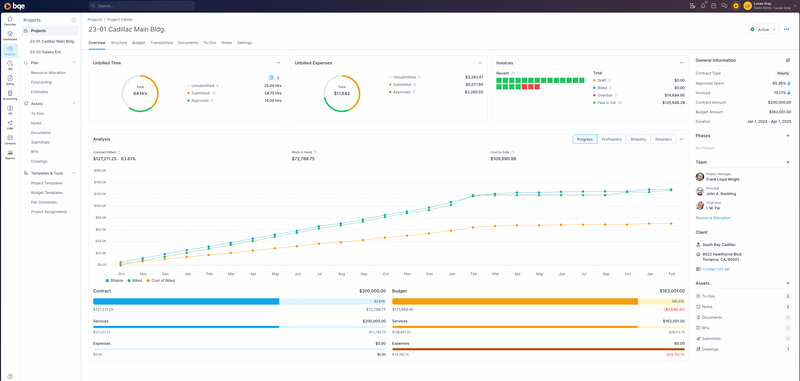Add a team member with plus icon

(788, 162)
